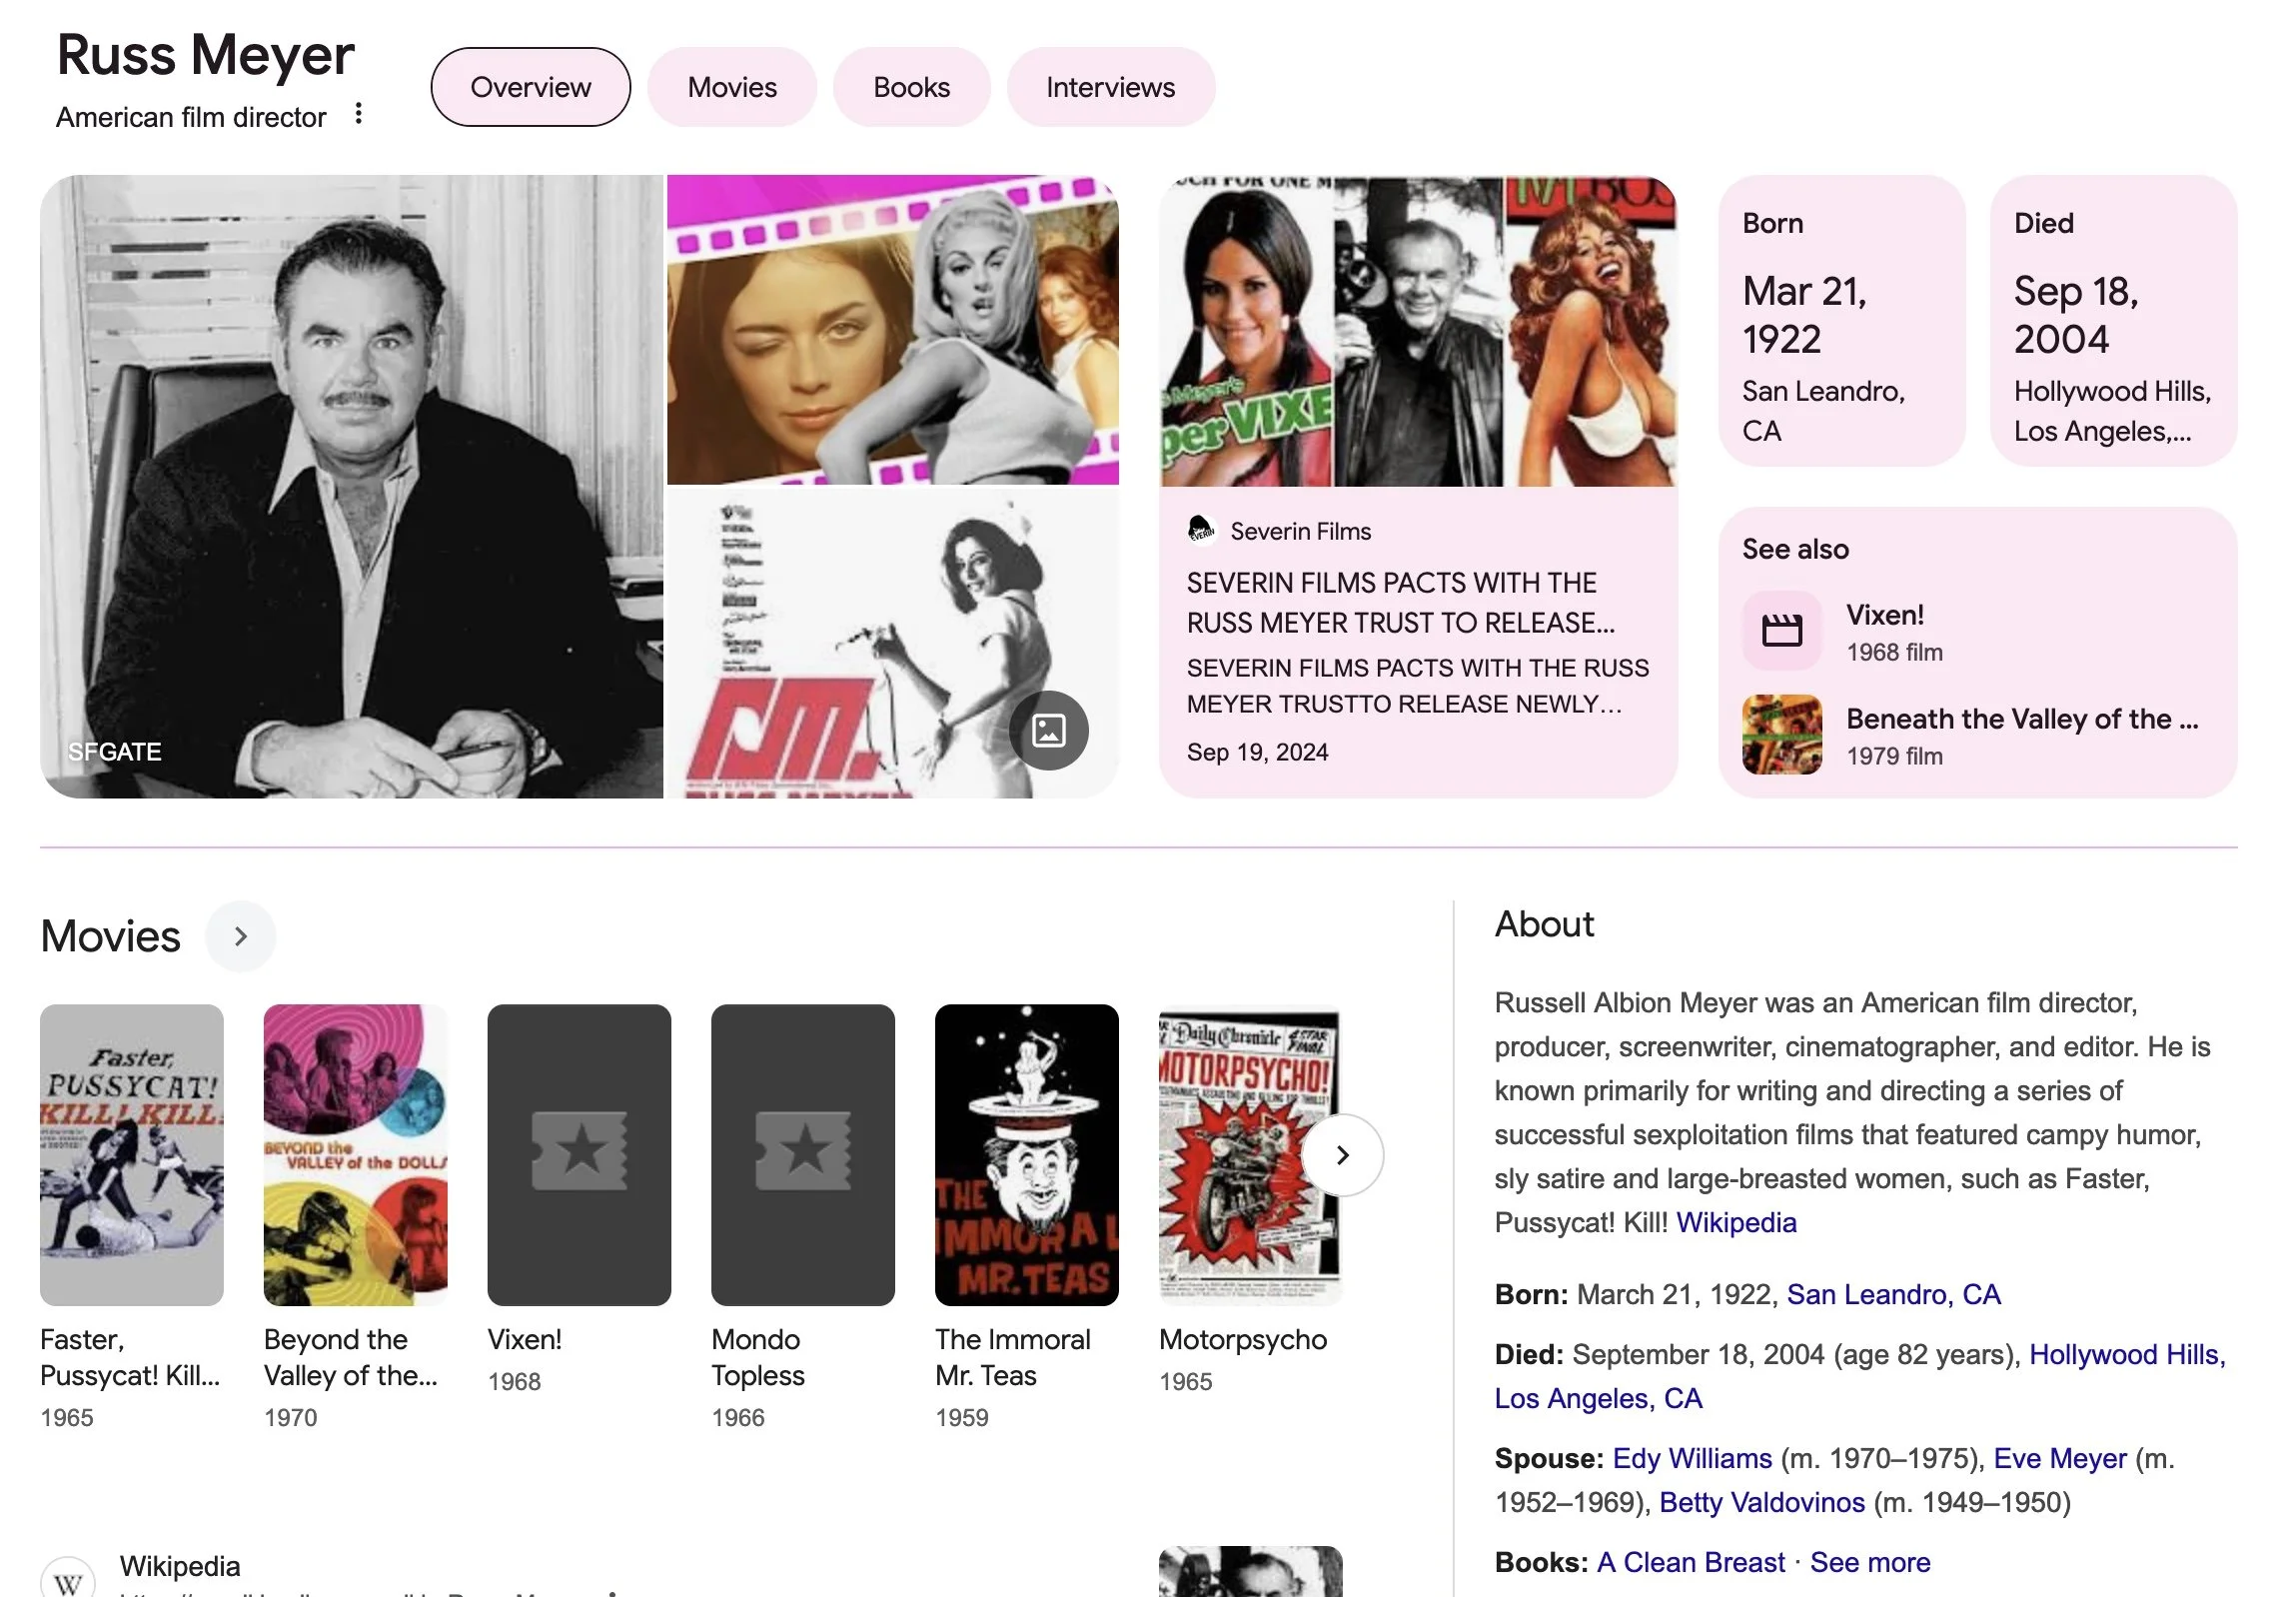This screenshot has width=2296, height=1597.
Task: Click Beneath the Valley thumbnail icon
Action: 1781,735
